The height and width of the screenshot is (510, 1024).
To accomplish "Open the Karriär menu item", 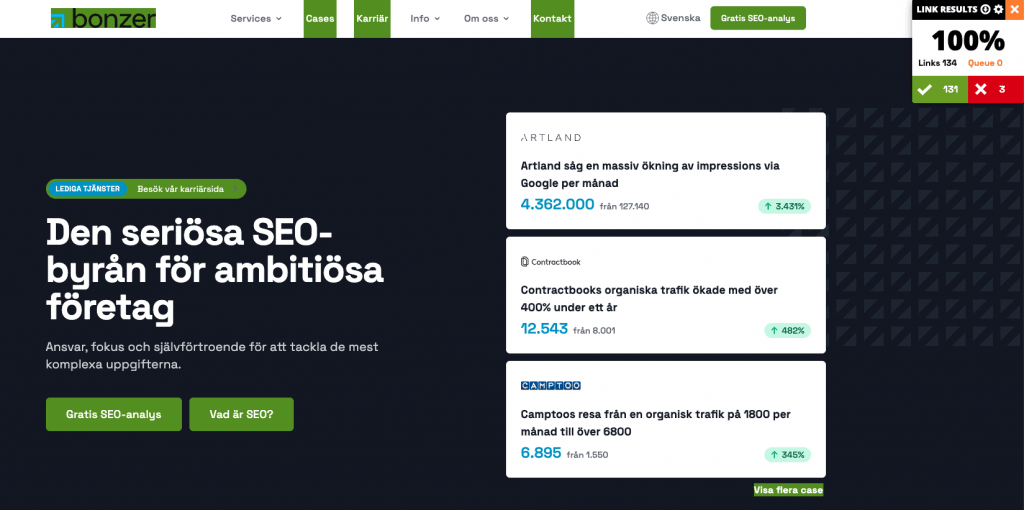I will pyautogui.click(x=372, y=18).
